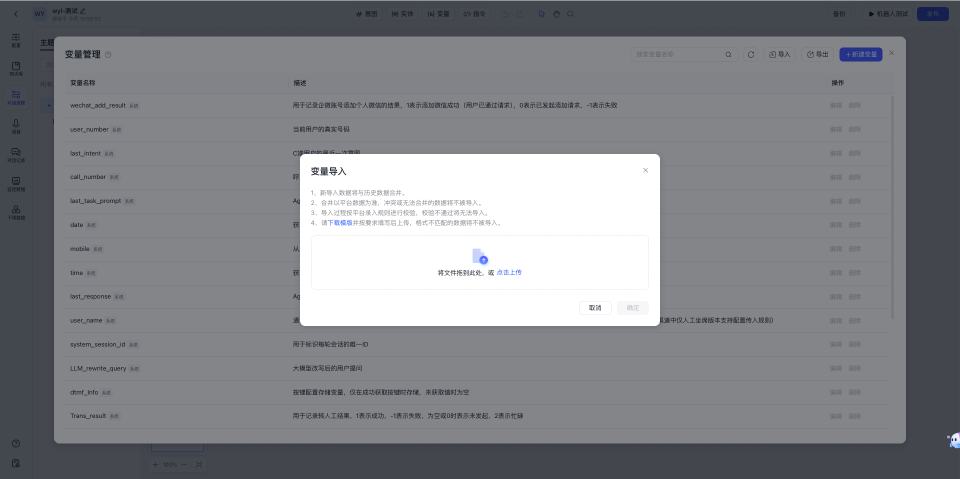Close the 变量导入 dialog with X
This screenshot has height=479, width=960.
coord(645,170)
